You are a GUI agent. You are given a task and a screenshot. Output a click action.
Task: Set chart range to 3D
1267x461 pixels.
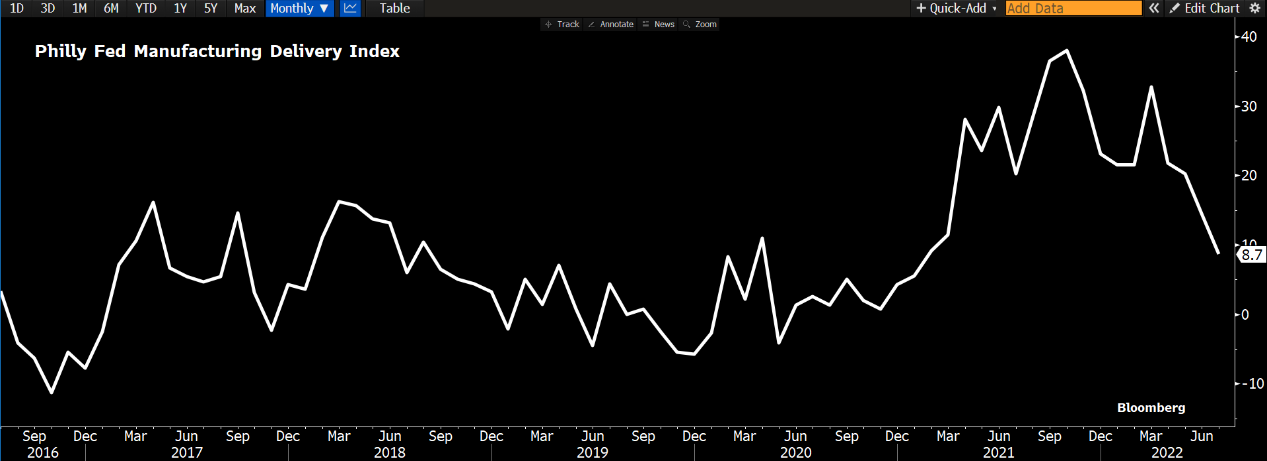pyautogui.click(x=48, y=8)
